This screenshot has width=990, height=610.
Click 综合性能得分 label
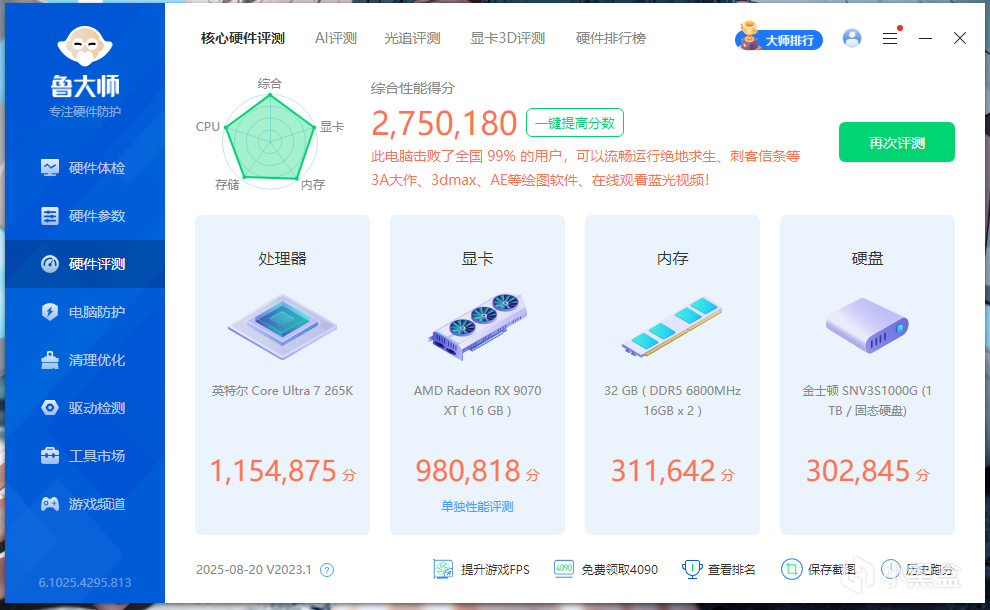[412, 88]
